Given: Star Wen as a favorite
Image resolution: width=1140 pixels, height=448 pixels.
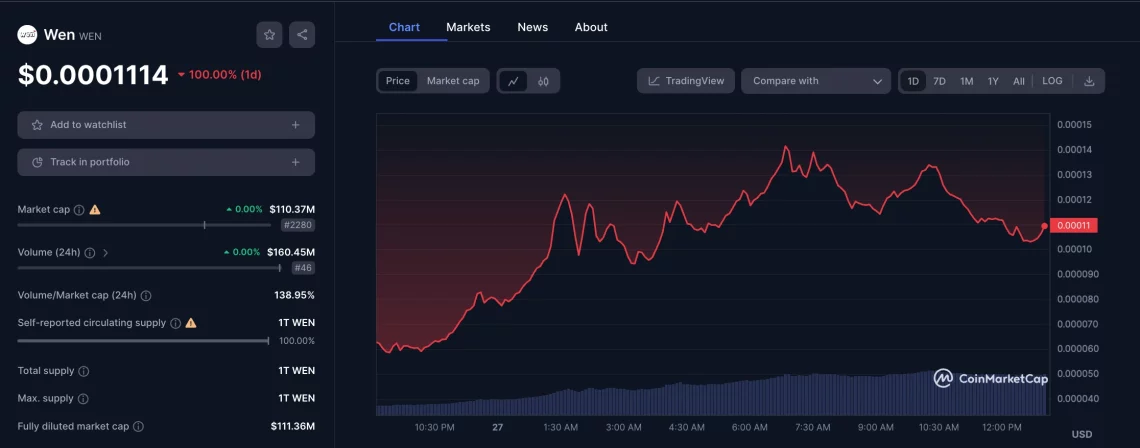Looking at the screenshot, I should tap(270, 34).
